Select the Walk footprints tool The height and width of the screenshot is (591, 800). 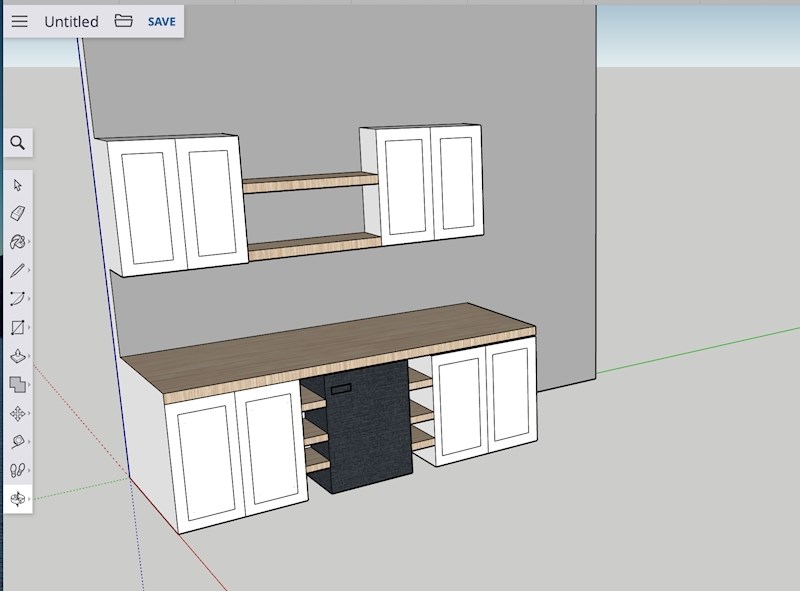point(17,470)
